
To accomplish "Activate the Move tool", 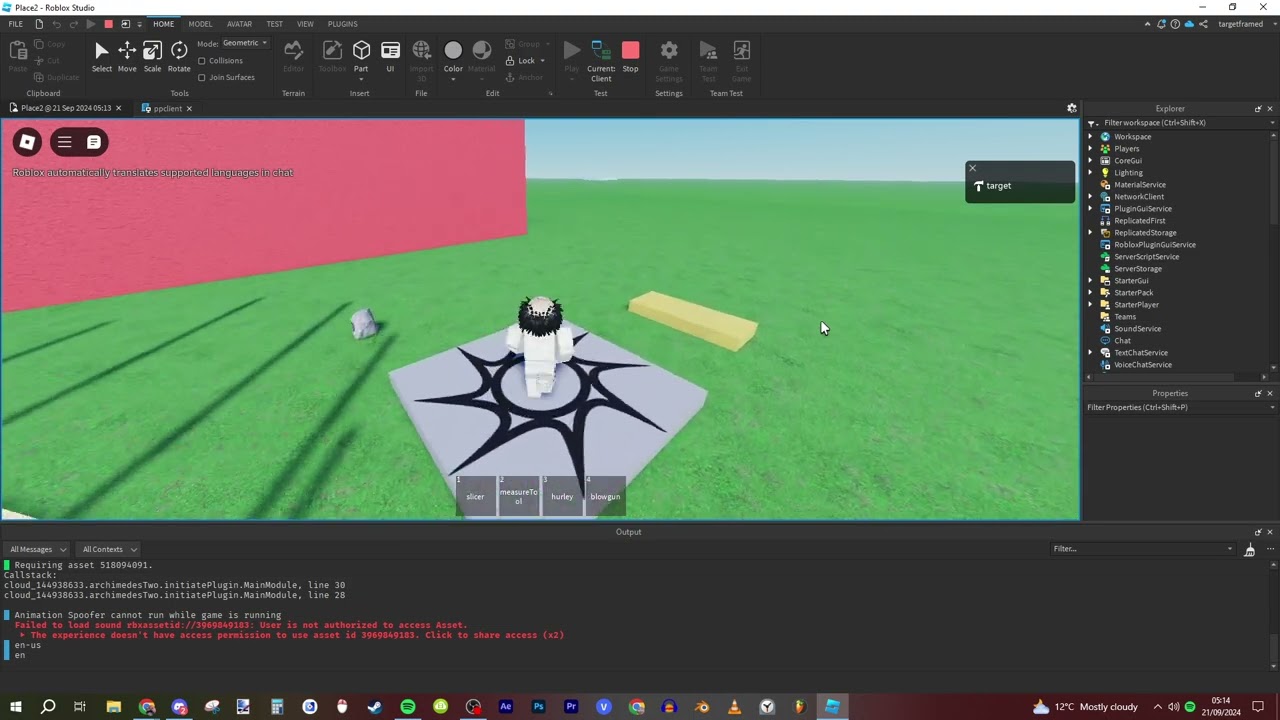I will coord(127,57).
